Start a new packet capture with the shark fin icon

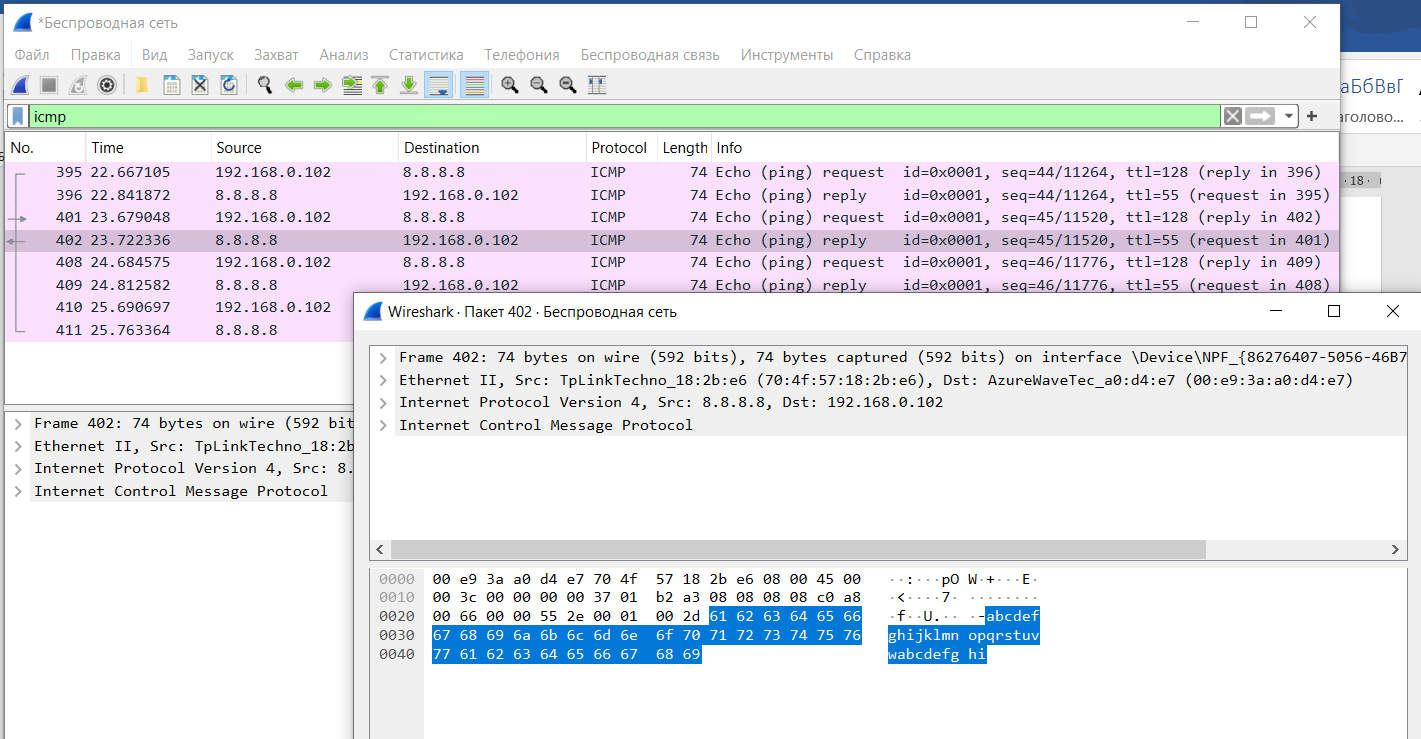pos(19,85)
